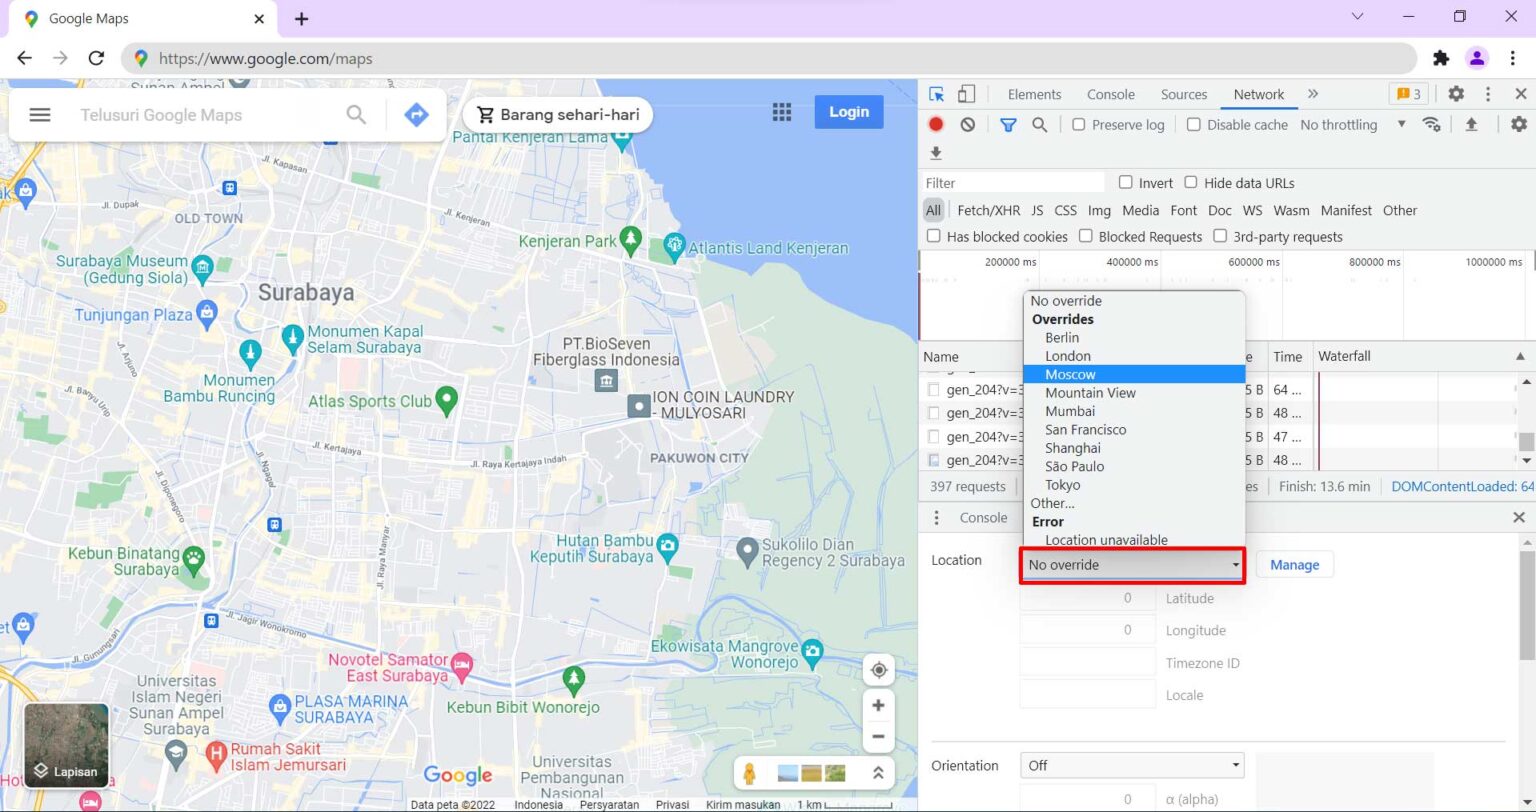Open Network panel settings gear
This screenshot has height=812, width=1536.
tap(1519, 124)
